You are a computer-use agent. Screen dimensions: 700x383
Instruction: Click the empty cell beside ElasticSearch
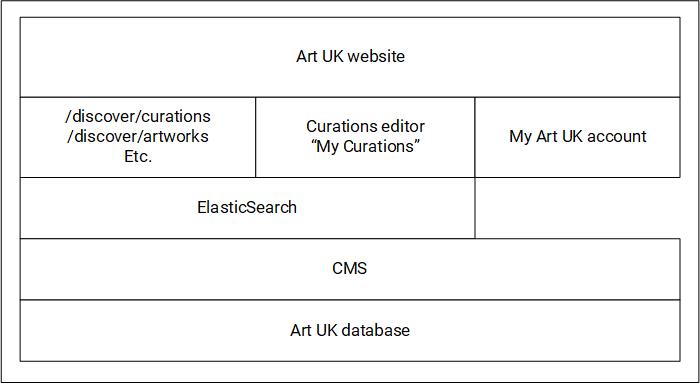(578, 208)
